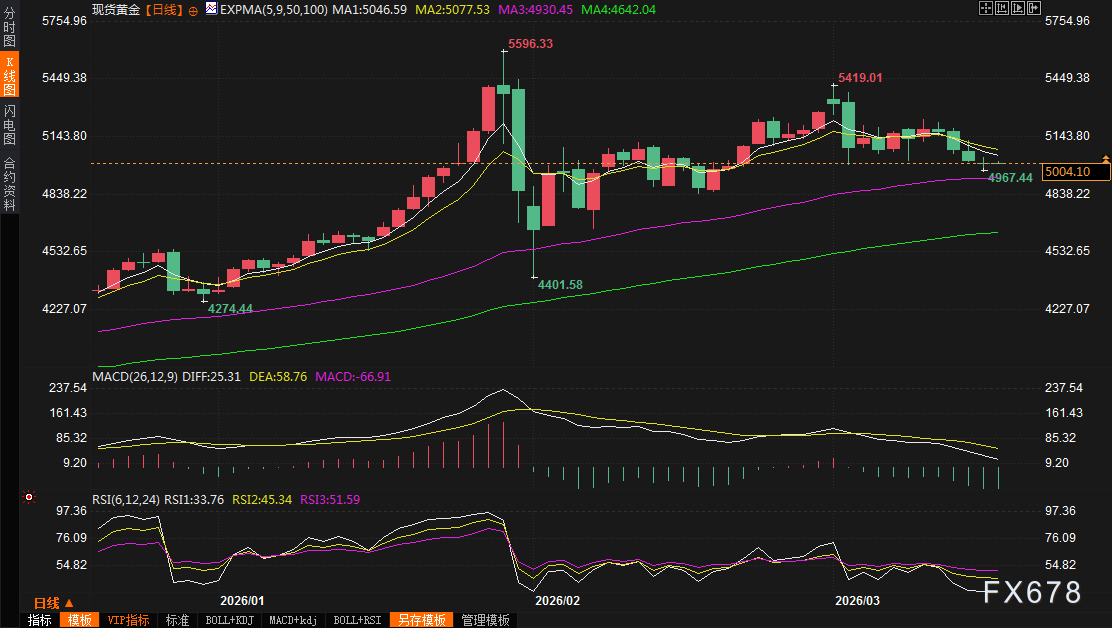
Task: Click the 另存模板 button
Action: pos(420,620)
